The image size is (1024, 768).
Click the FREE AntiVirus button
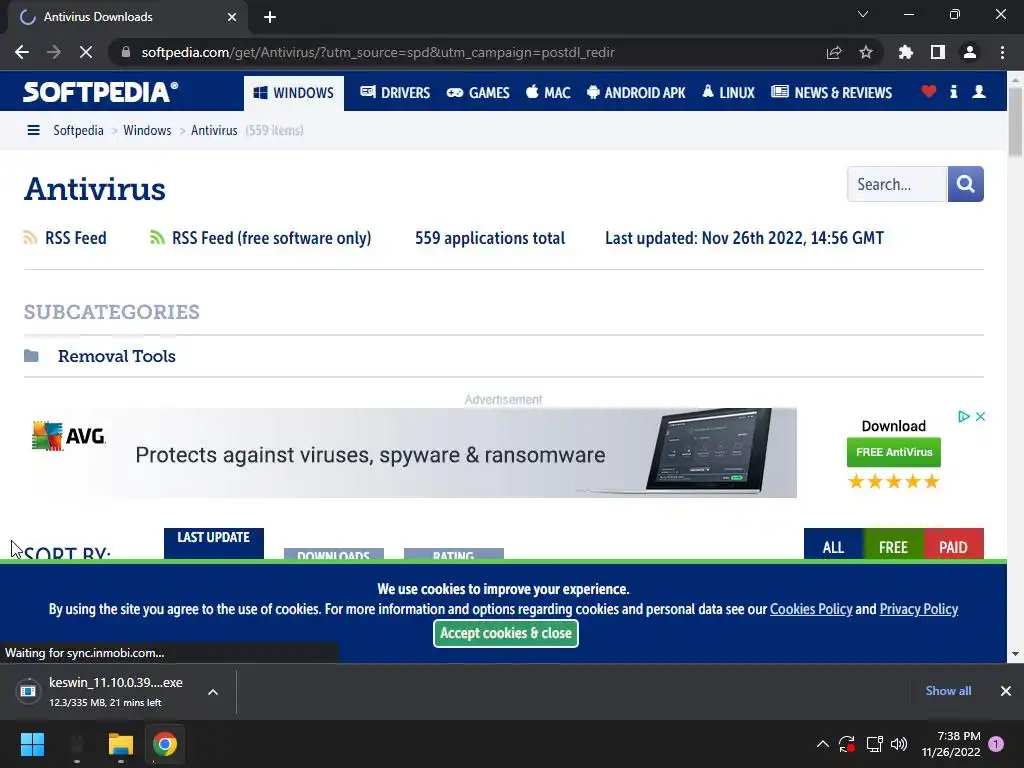pyautogui.click(x=894, y=452)
